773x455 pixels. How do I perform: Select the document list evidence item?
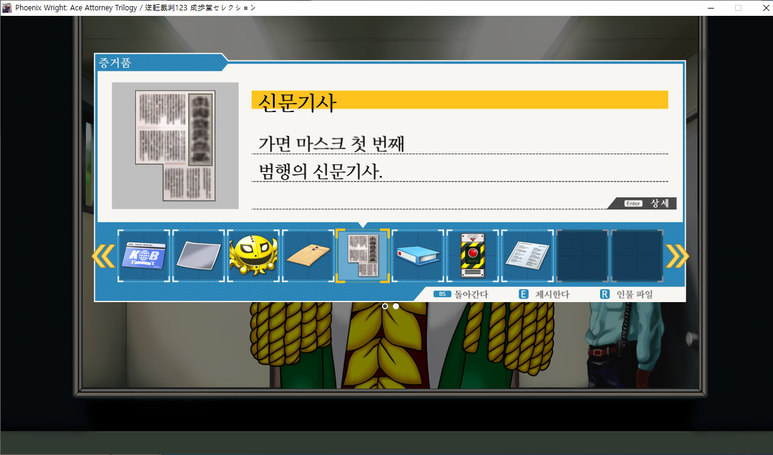click(527, 256)
